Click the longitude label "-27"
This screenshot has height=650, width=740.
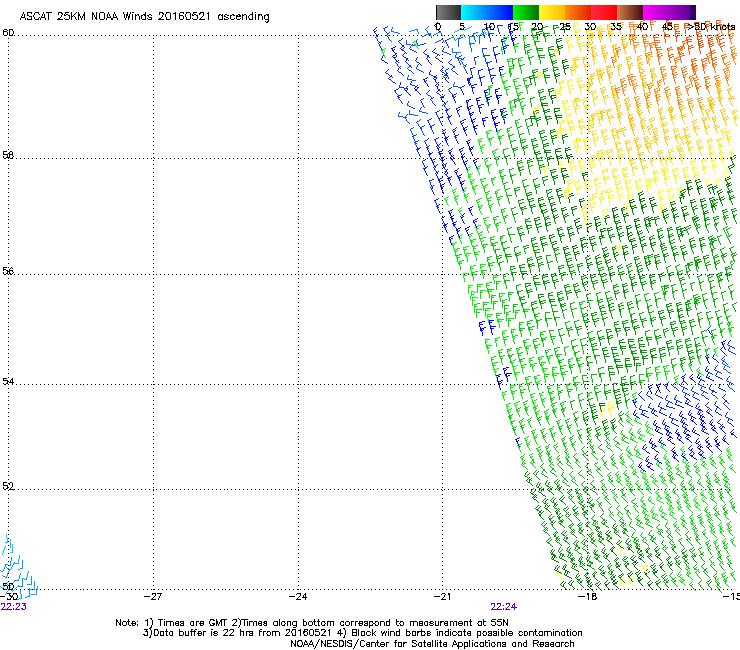point(153,596)
